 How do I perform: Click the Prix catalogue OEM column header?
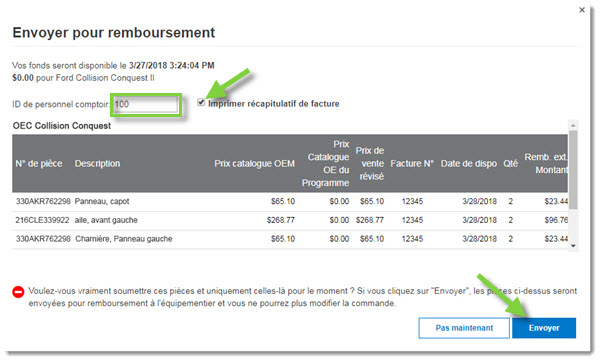click(x=254, y=163)
